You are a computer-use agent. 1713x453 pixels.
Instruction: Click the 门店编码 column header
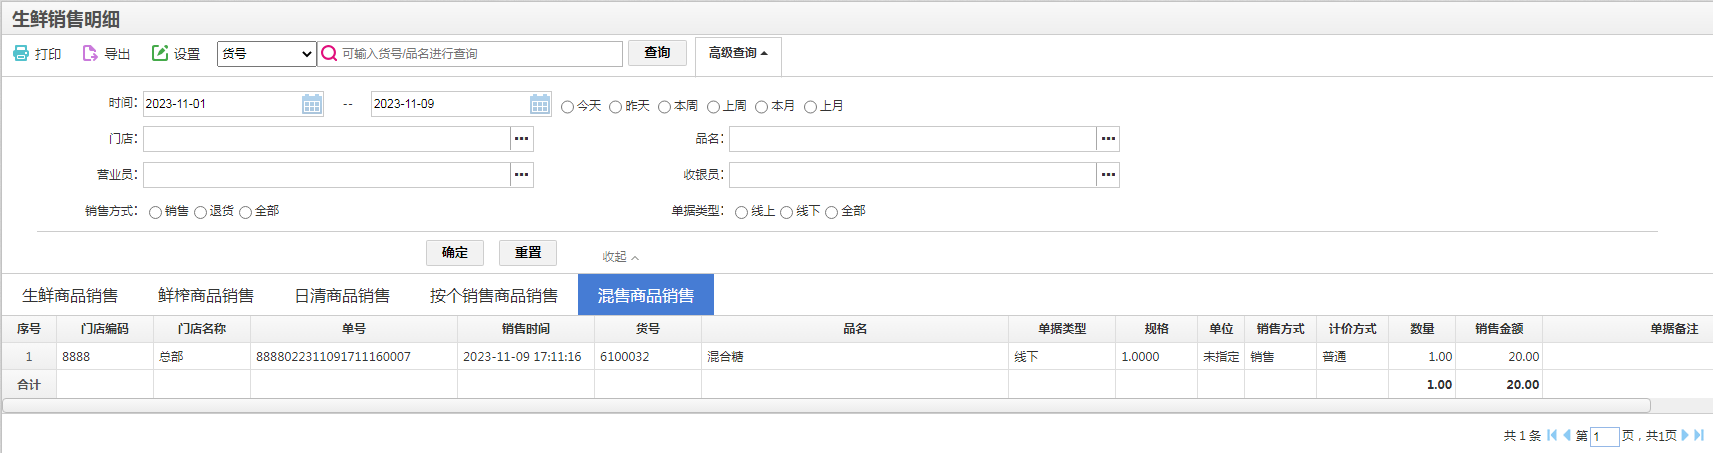105,329
